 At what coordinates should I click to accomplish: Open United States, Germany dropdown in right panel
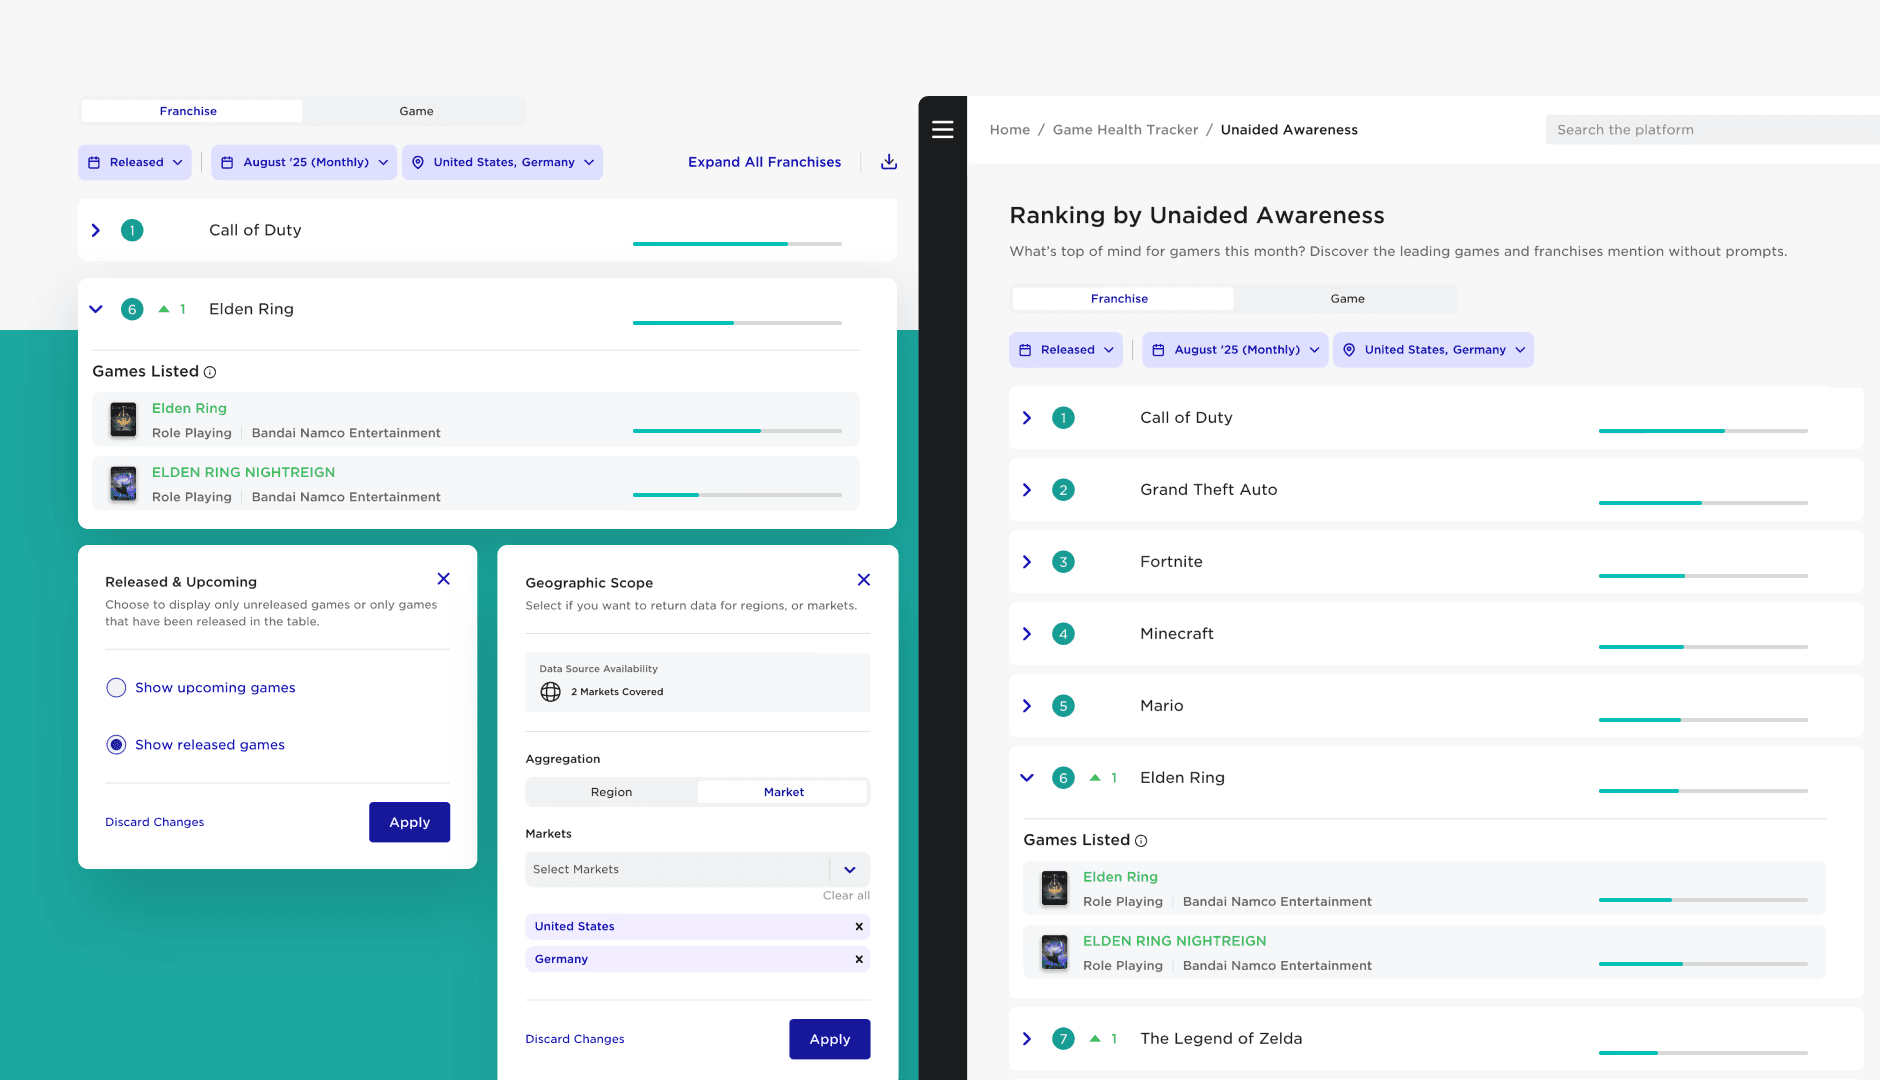pos(1433,350)
